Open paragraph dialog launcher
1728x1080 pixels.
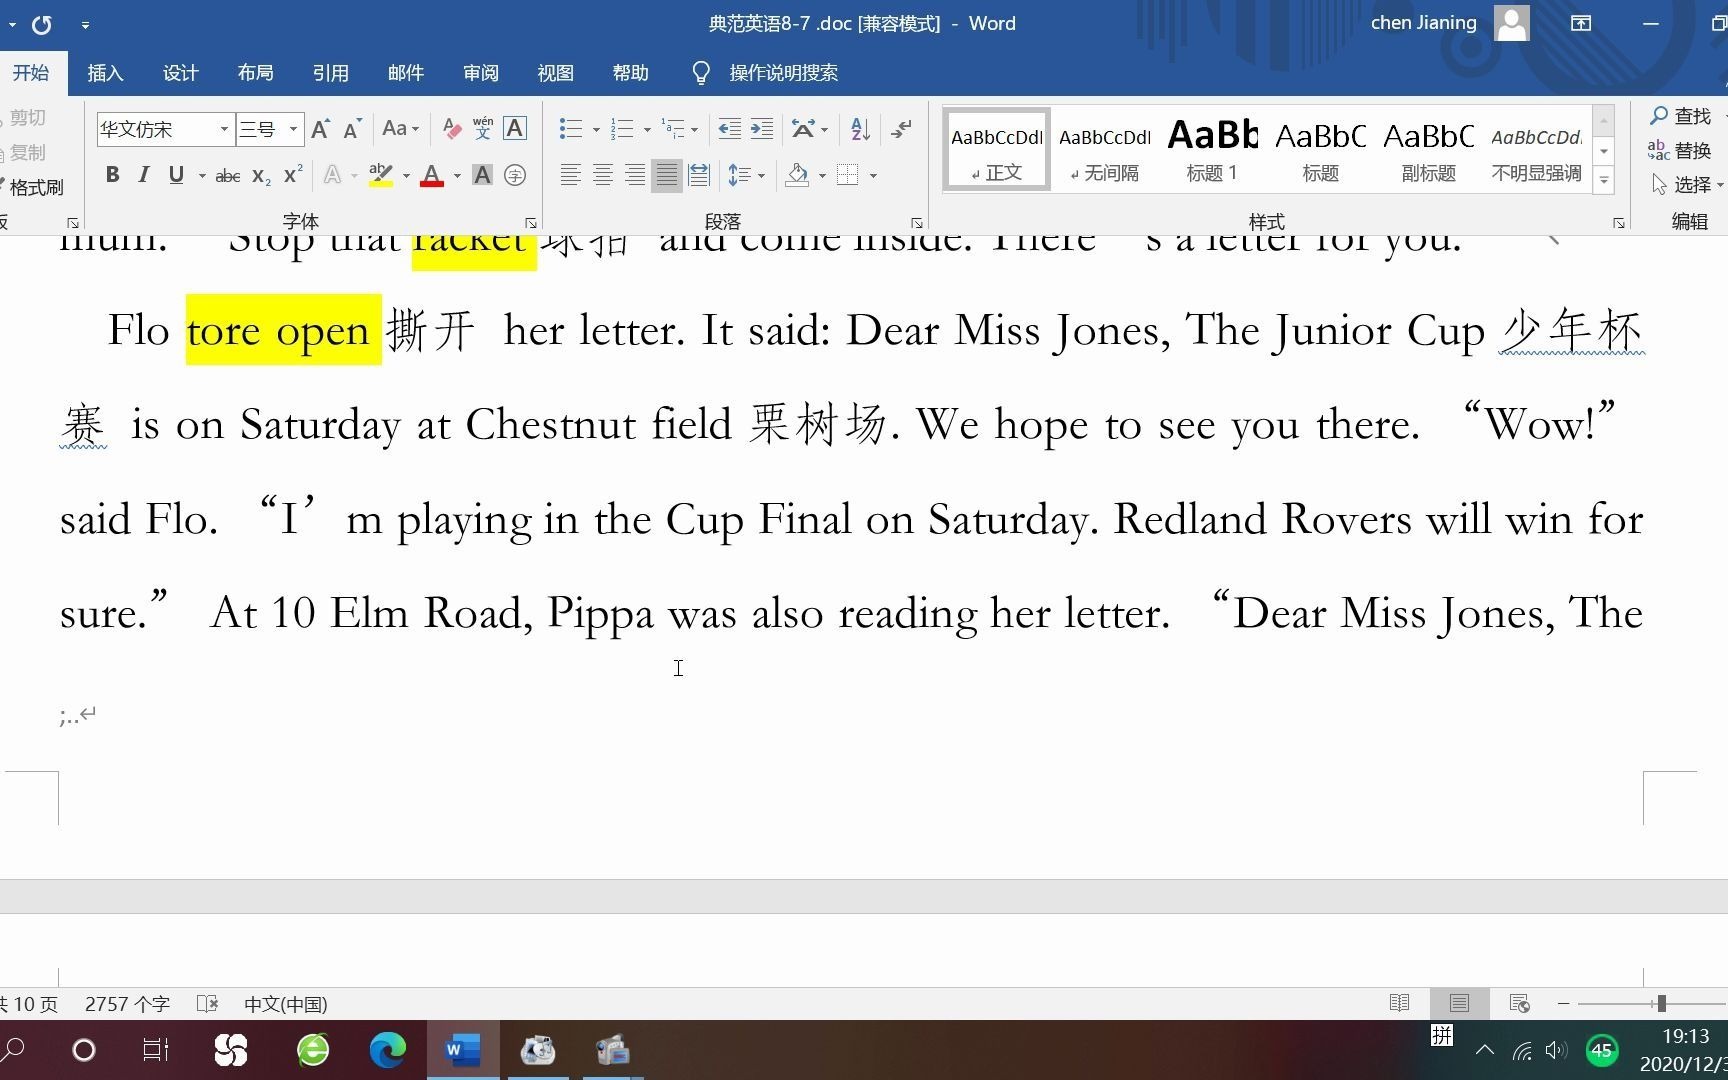pos(916,223)
